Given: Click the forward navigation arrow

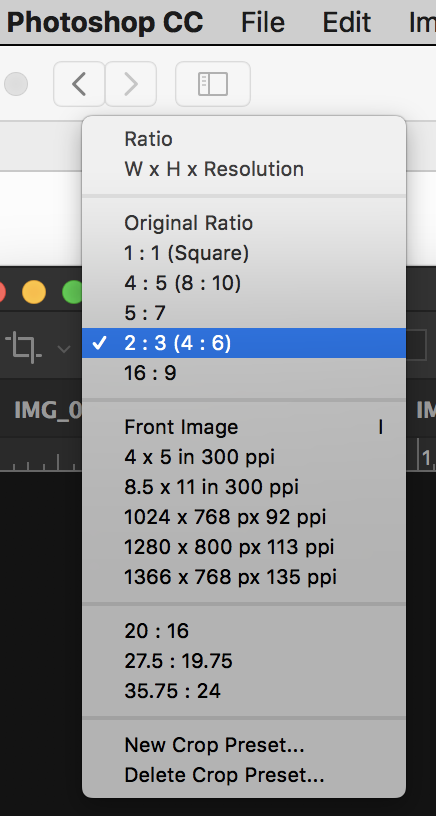Looking at the screenshot, I should (x=131, y=84).
